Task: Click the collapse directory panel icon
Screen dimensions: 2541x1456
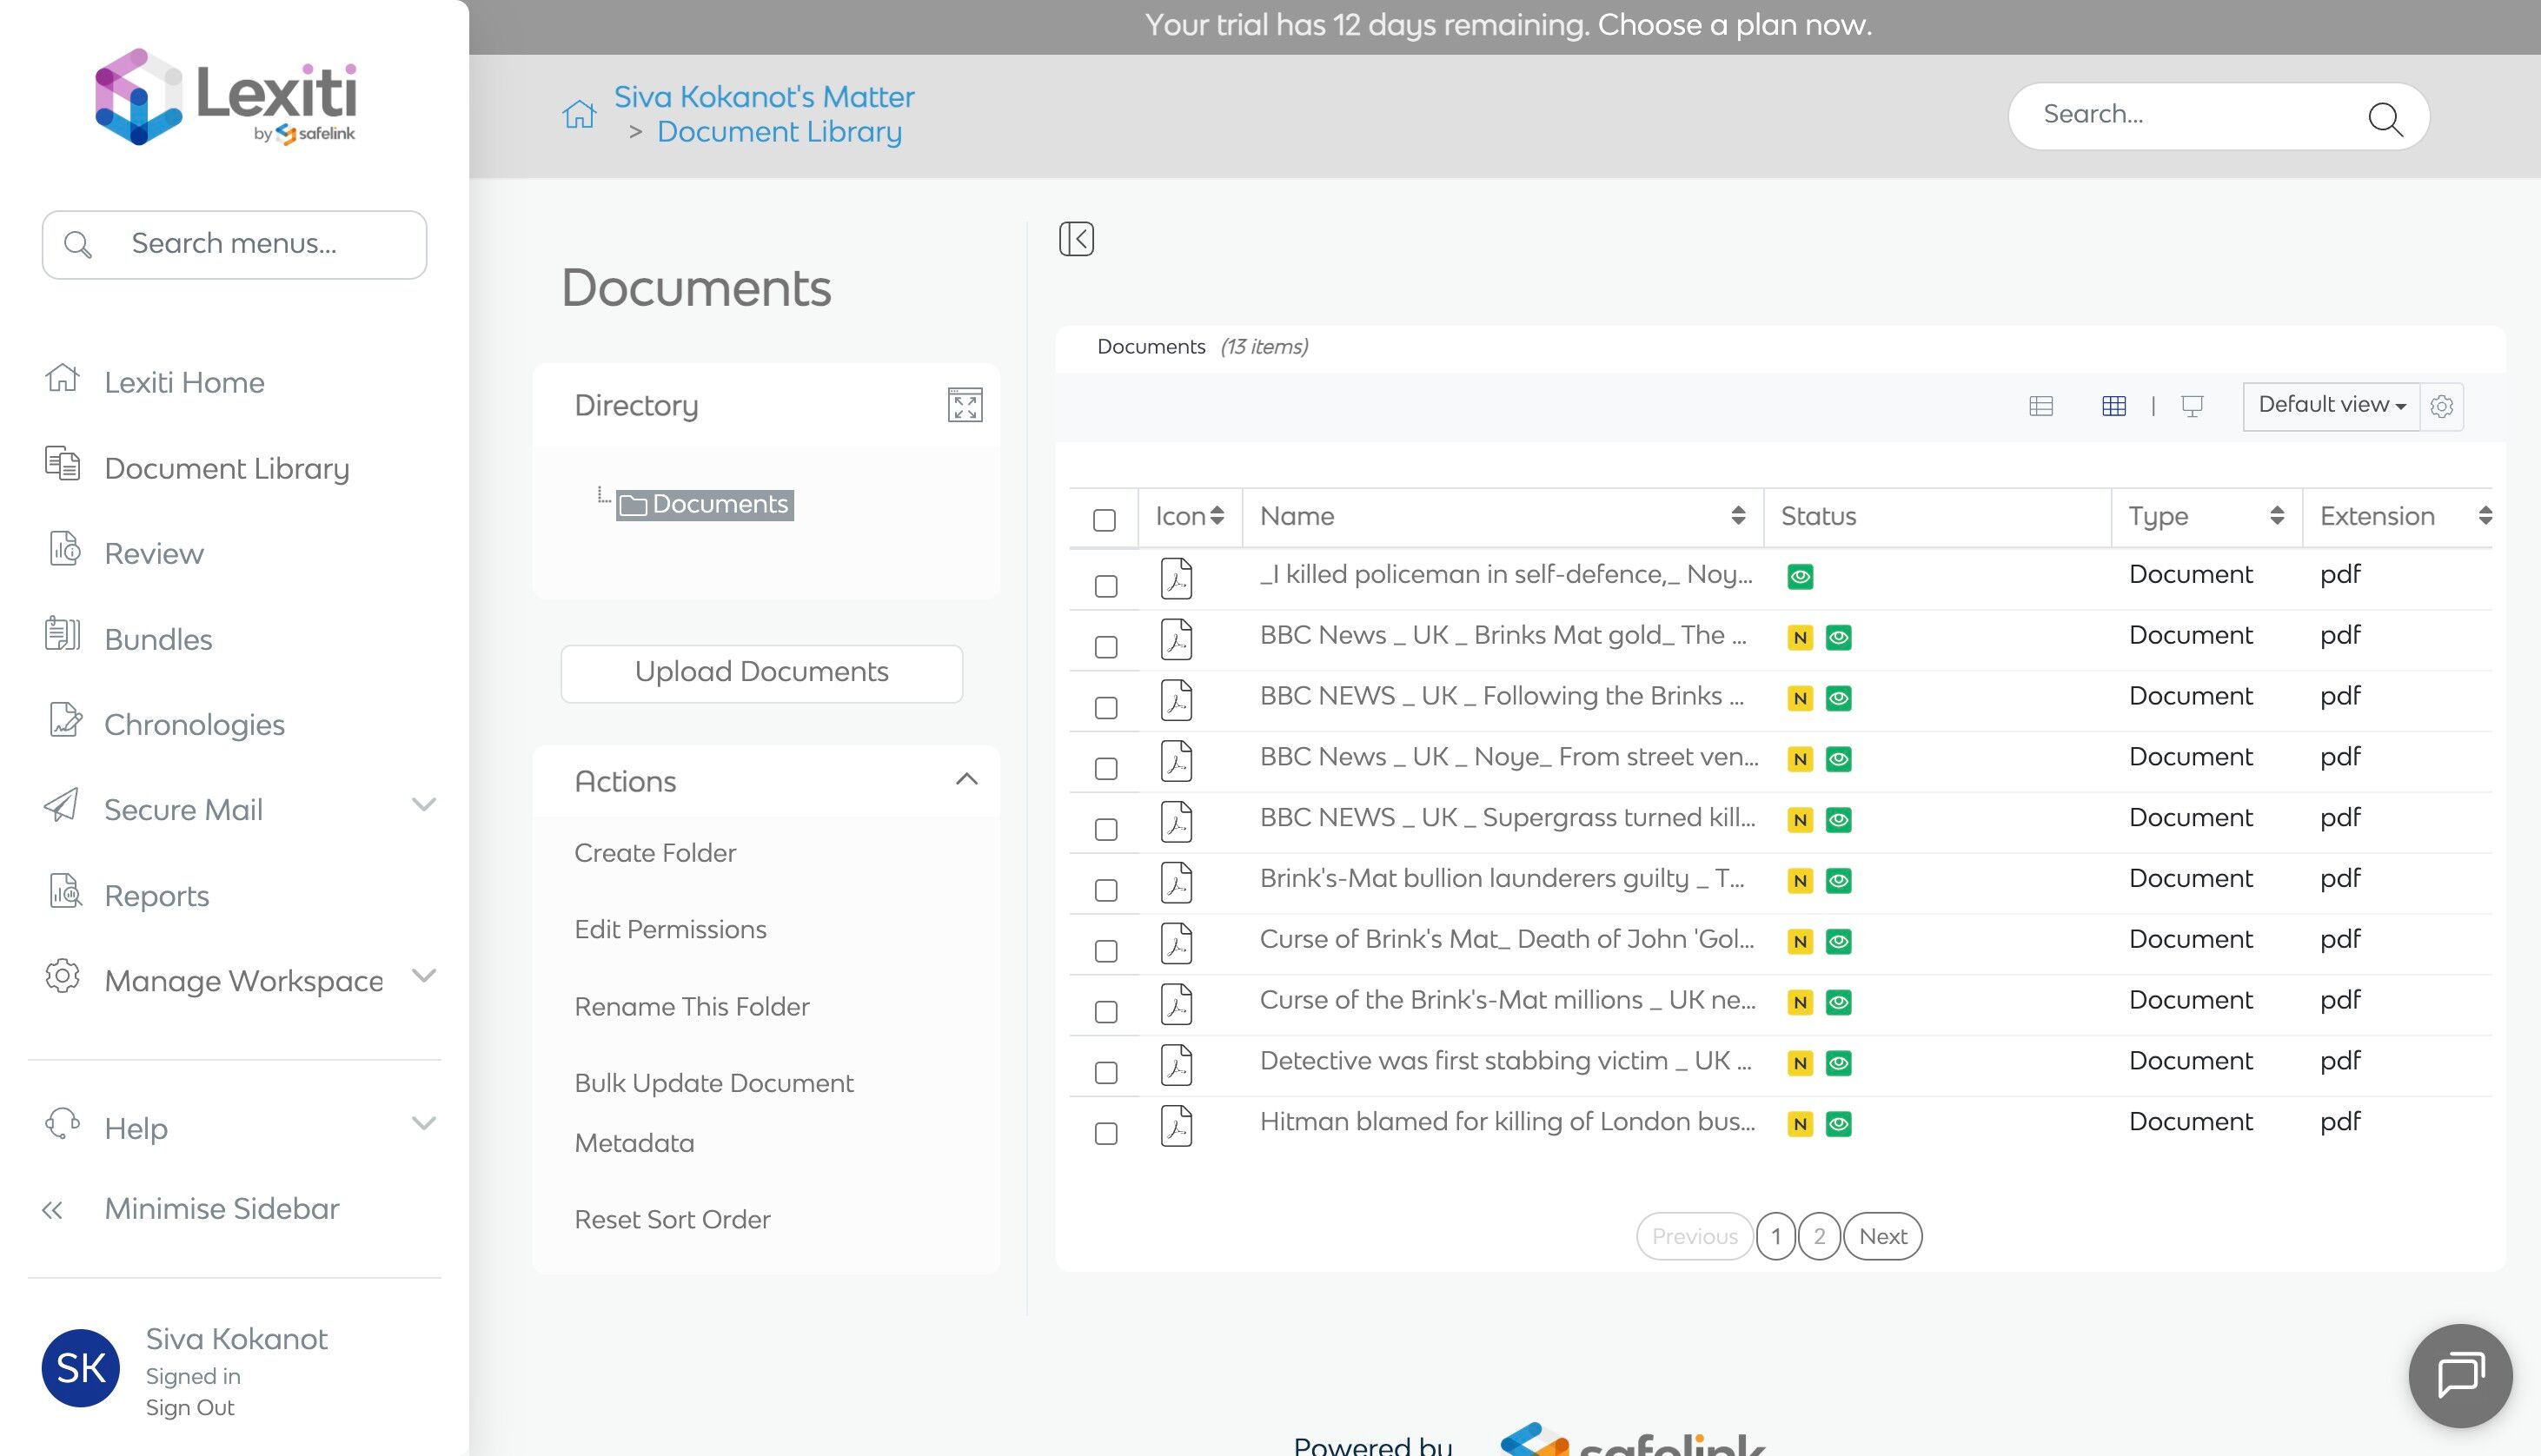Action: (1076, 239)
